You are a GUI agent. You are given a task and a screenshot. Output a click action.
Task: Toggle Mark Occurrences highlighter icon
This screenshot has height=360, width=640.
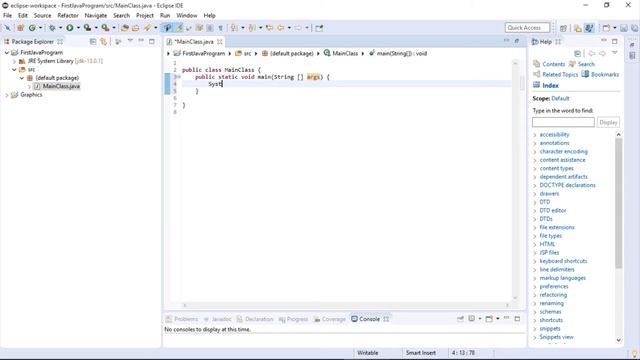[x=179, y=28]
